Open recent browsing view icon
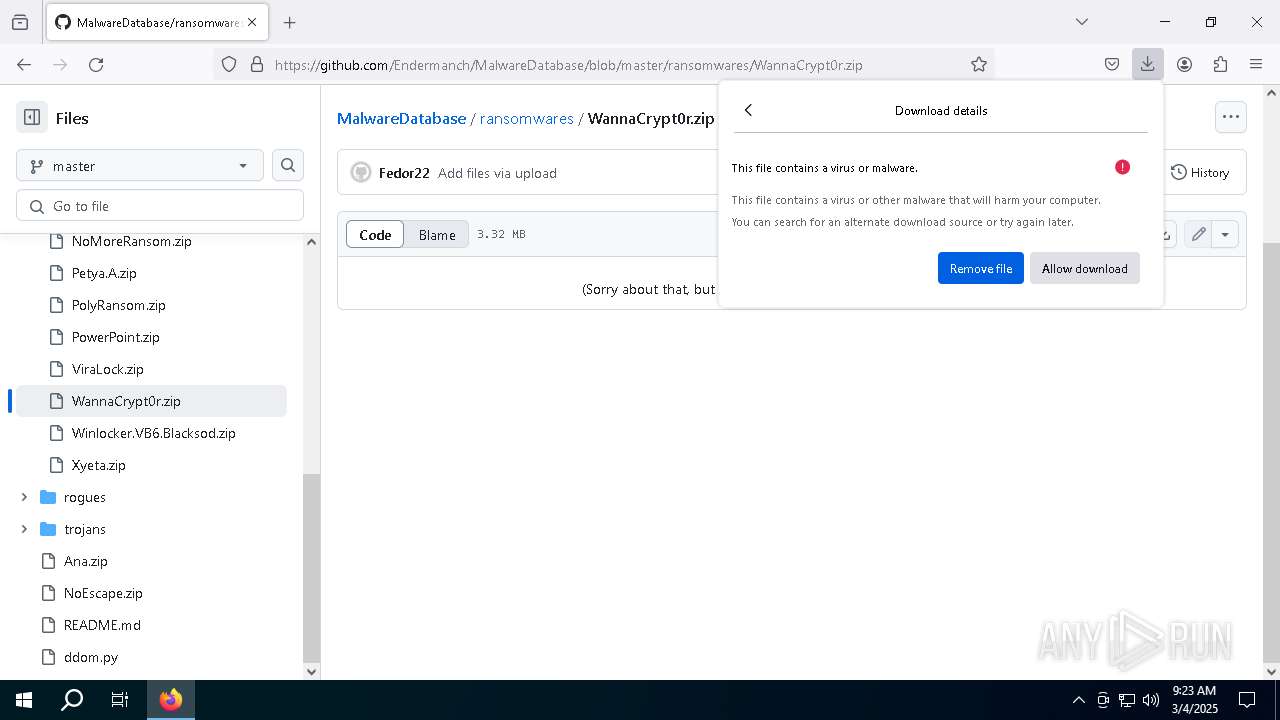The height and width of the screenshot is (720, 1280). (x=20, y=22)
